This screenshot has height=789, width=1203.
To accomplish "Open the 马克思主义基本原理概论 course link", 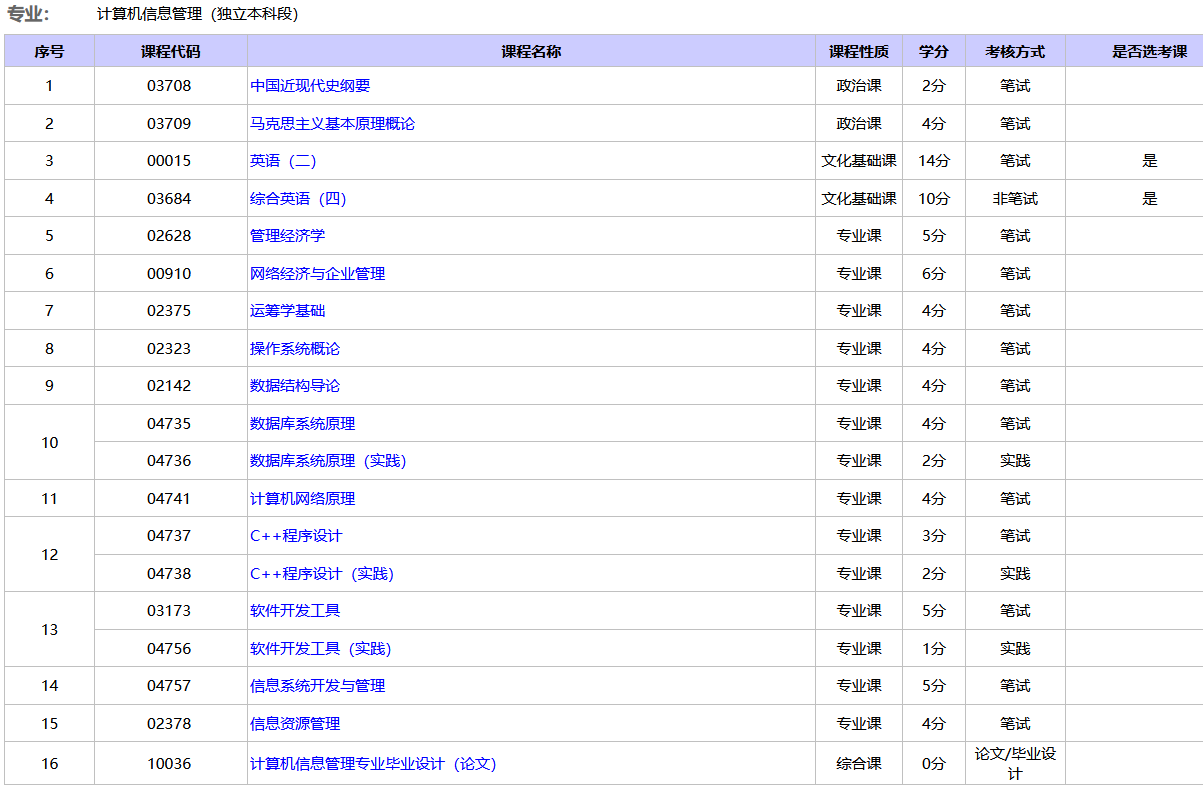I will pos(332,124).
